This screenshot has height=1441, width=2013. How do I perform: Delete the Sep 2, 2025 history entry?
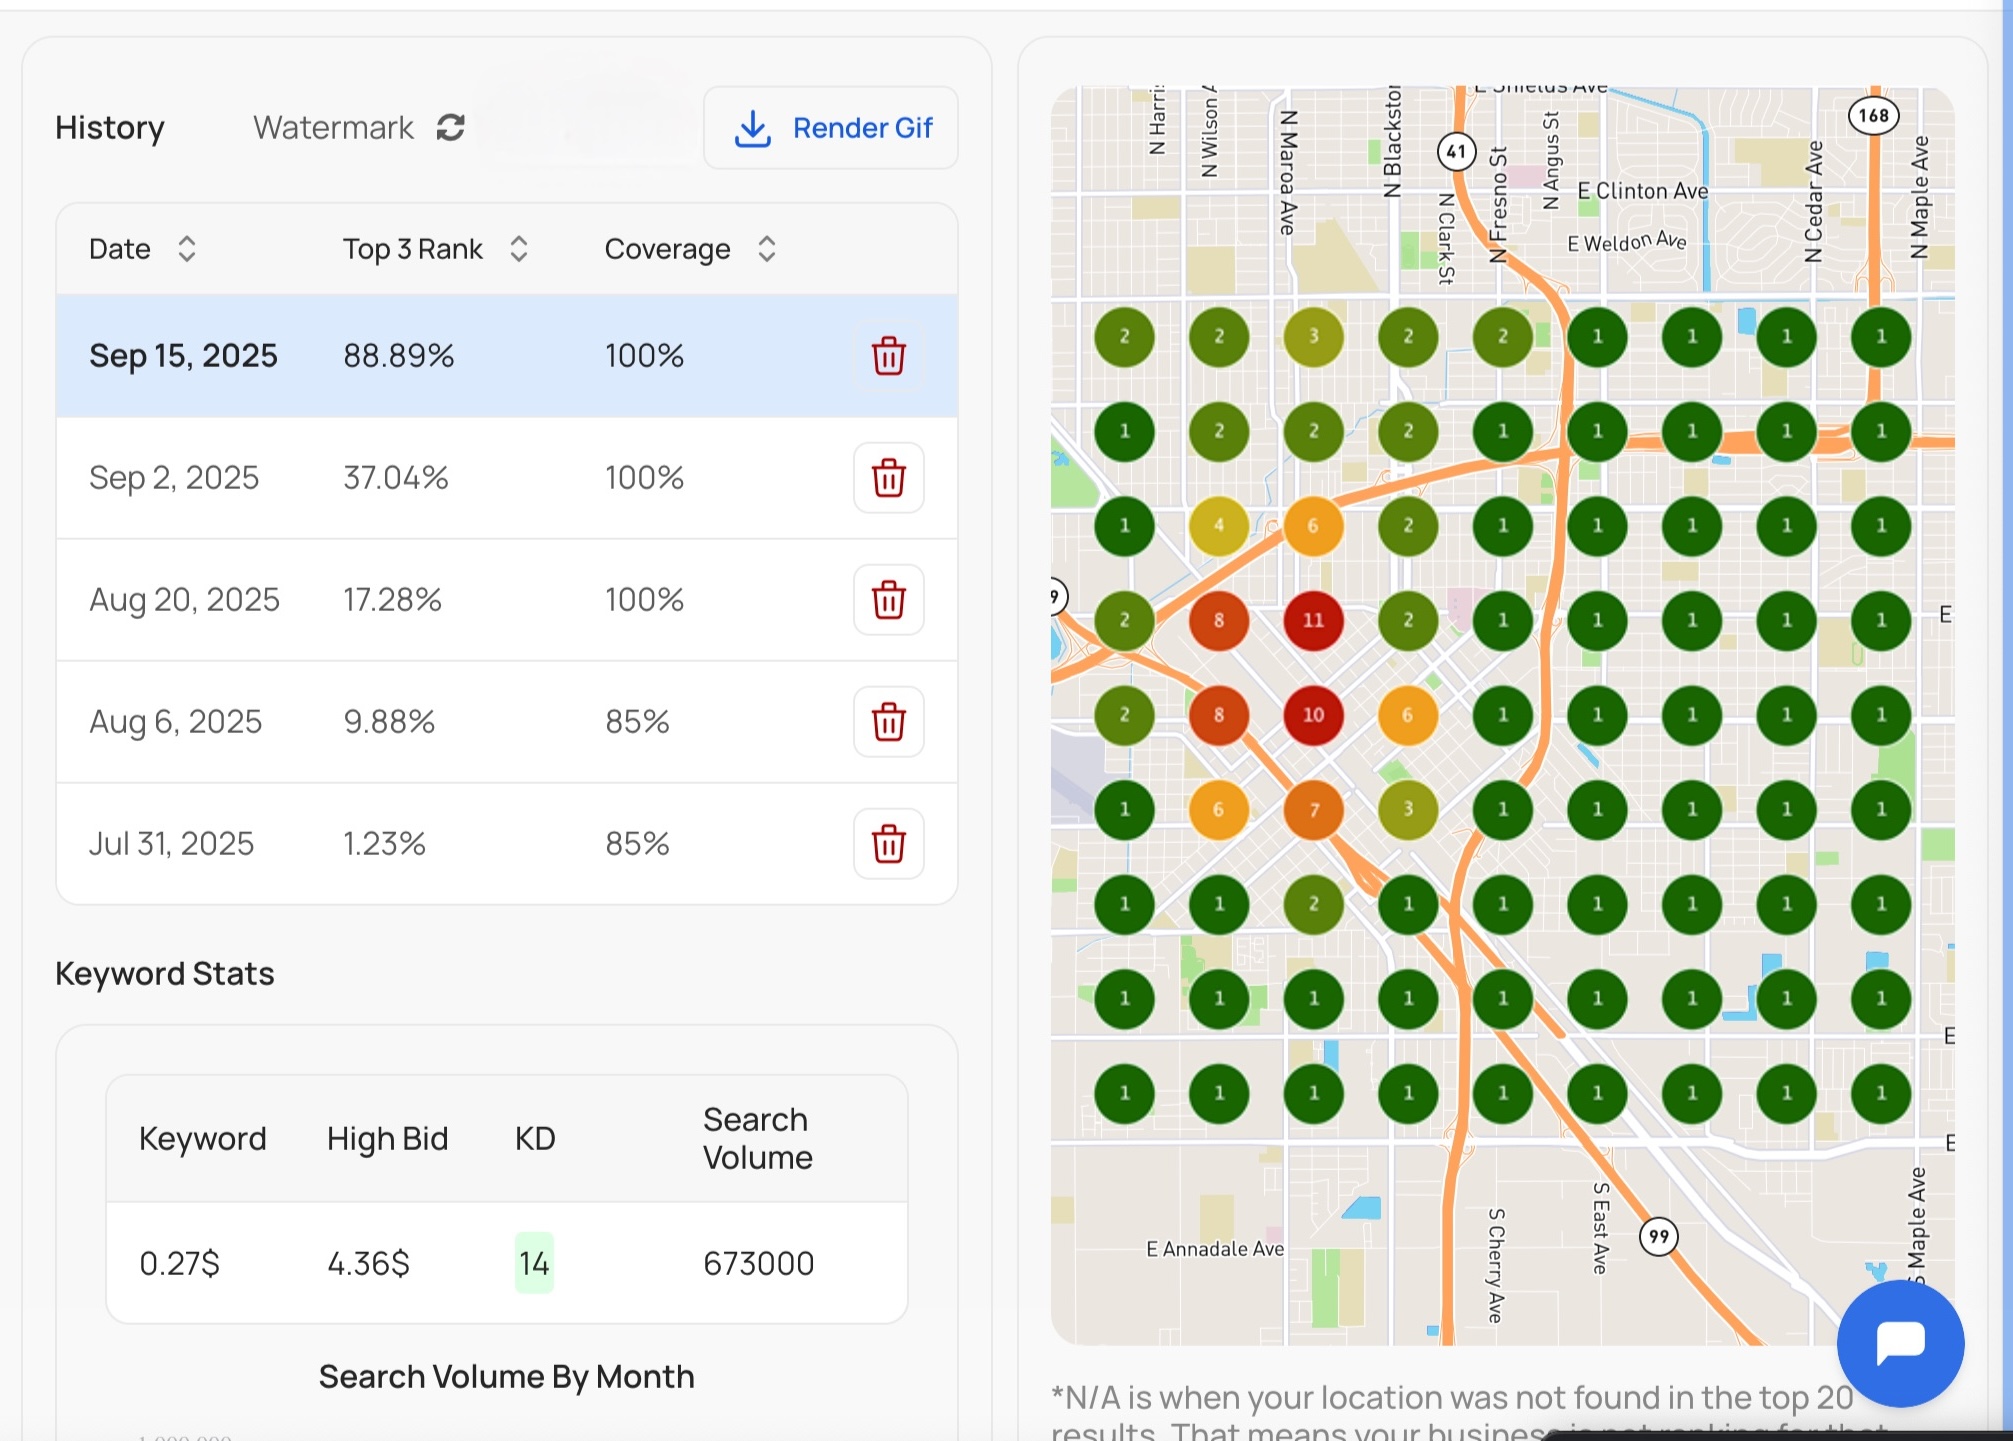tap(888, 478)
